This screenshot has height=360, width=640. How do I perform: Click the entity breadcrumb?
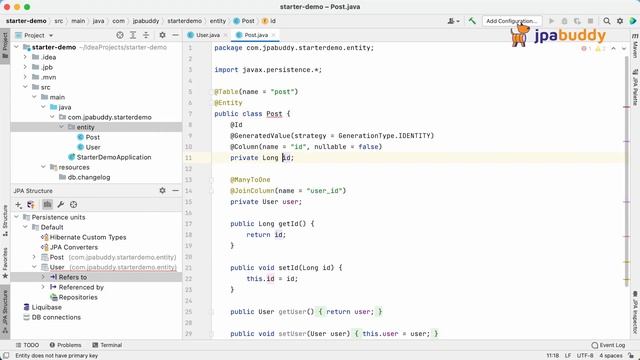(218, 21)
